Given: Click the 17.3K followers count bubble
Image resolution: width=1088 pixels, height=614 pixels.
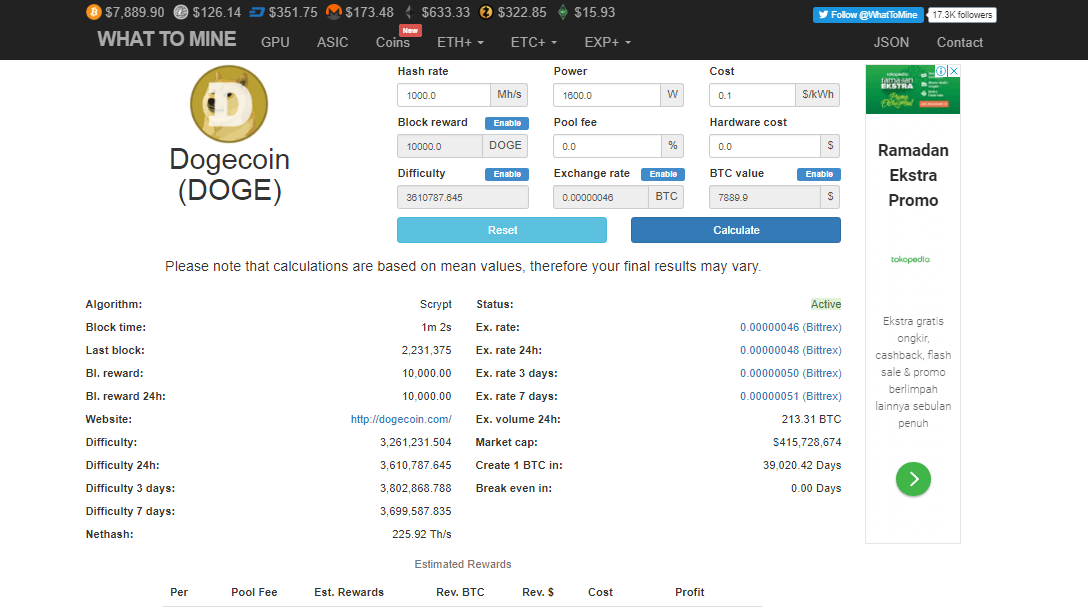Looking at the screenshot, I should click(x=962, y=15).
